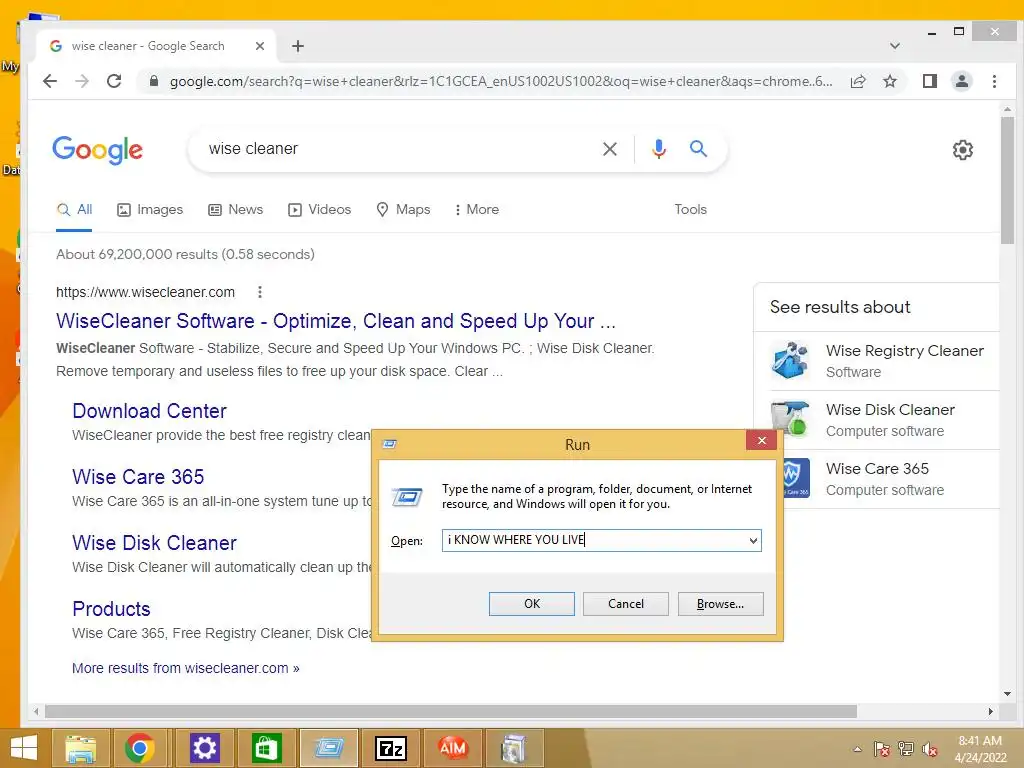This screenshot has width=1024, height=768.
Task: Open the Download Center sitelink
Action: coord(150,411)
